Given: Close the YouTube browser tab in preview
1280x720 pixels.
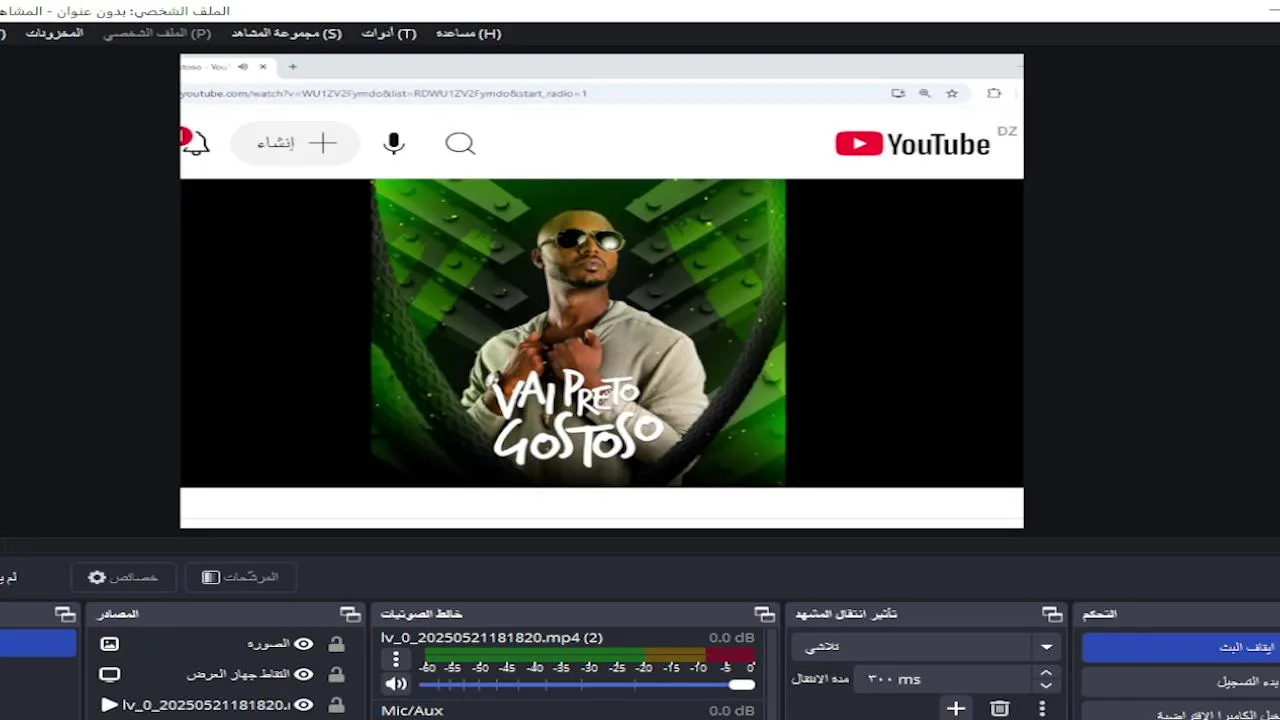Looking at the screenshot, I should [263, 67].
